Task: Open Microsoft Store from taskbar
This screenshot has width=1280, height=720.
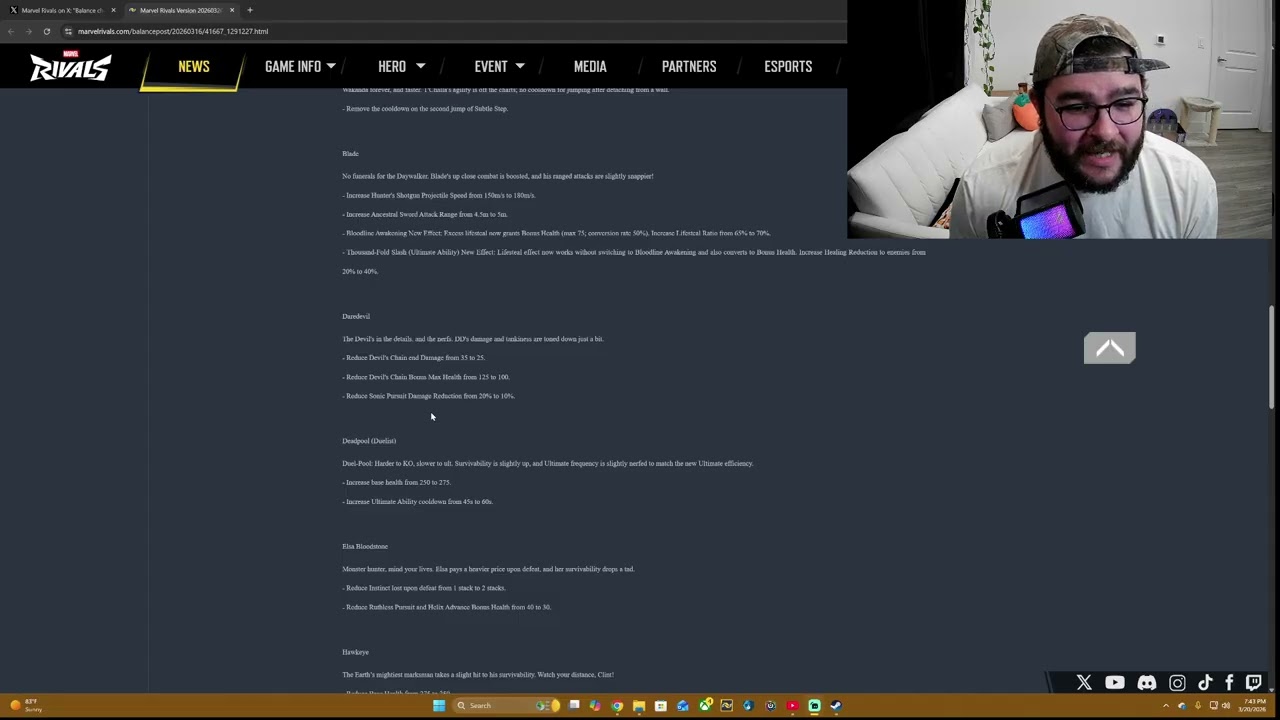Action: [x=661, y=706]
